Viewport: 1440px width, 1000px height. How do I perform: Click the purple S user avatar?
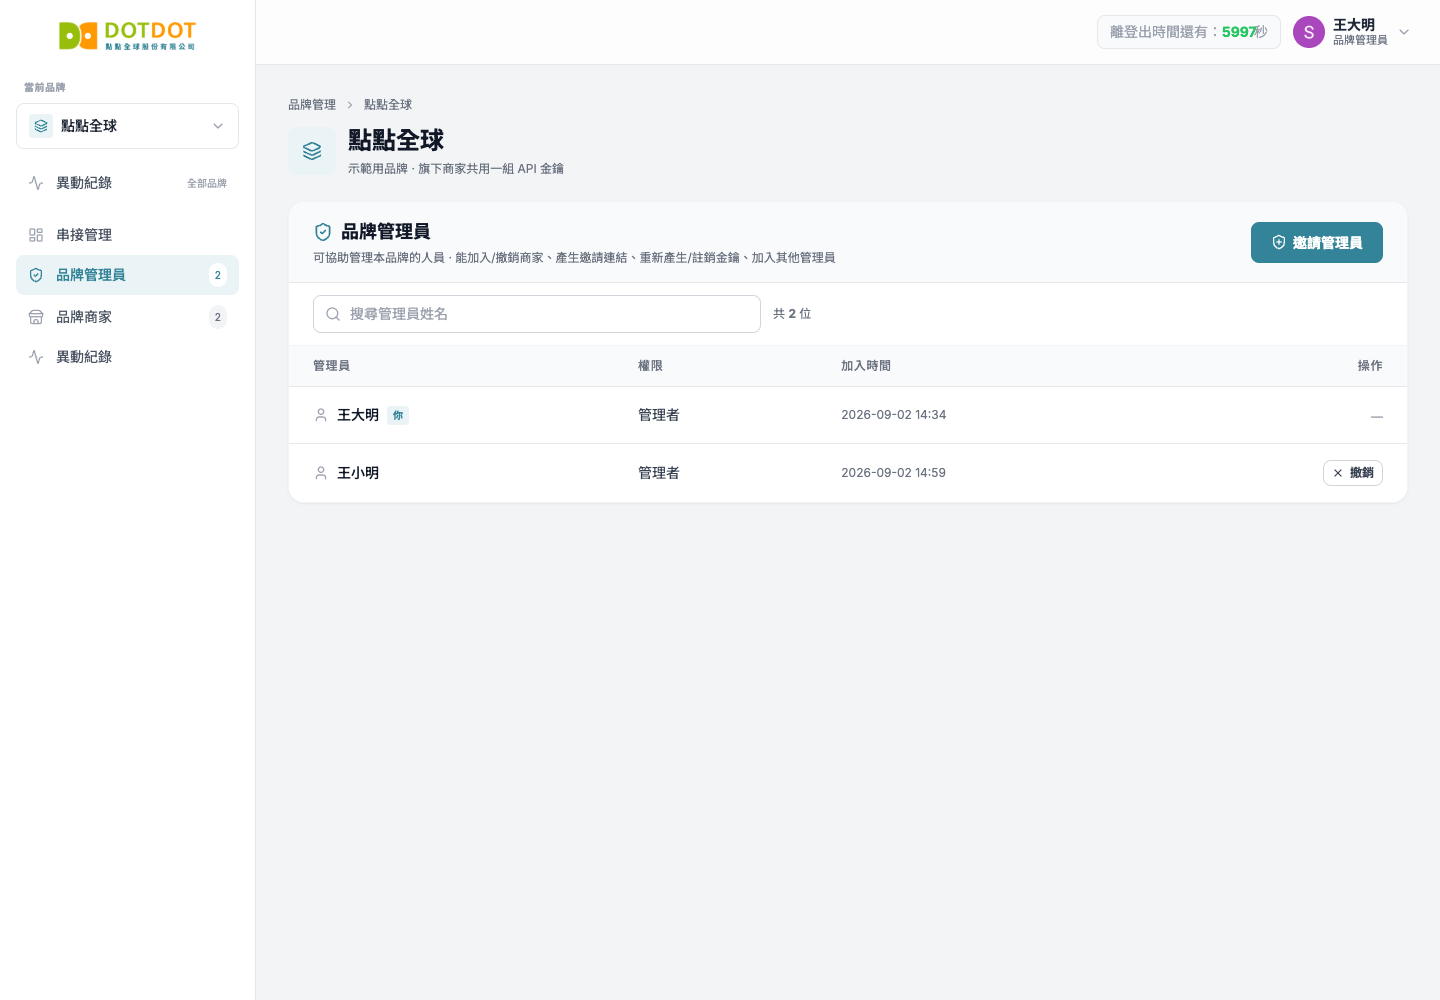tap(1309, 32)
